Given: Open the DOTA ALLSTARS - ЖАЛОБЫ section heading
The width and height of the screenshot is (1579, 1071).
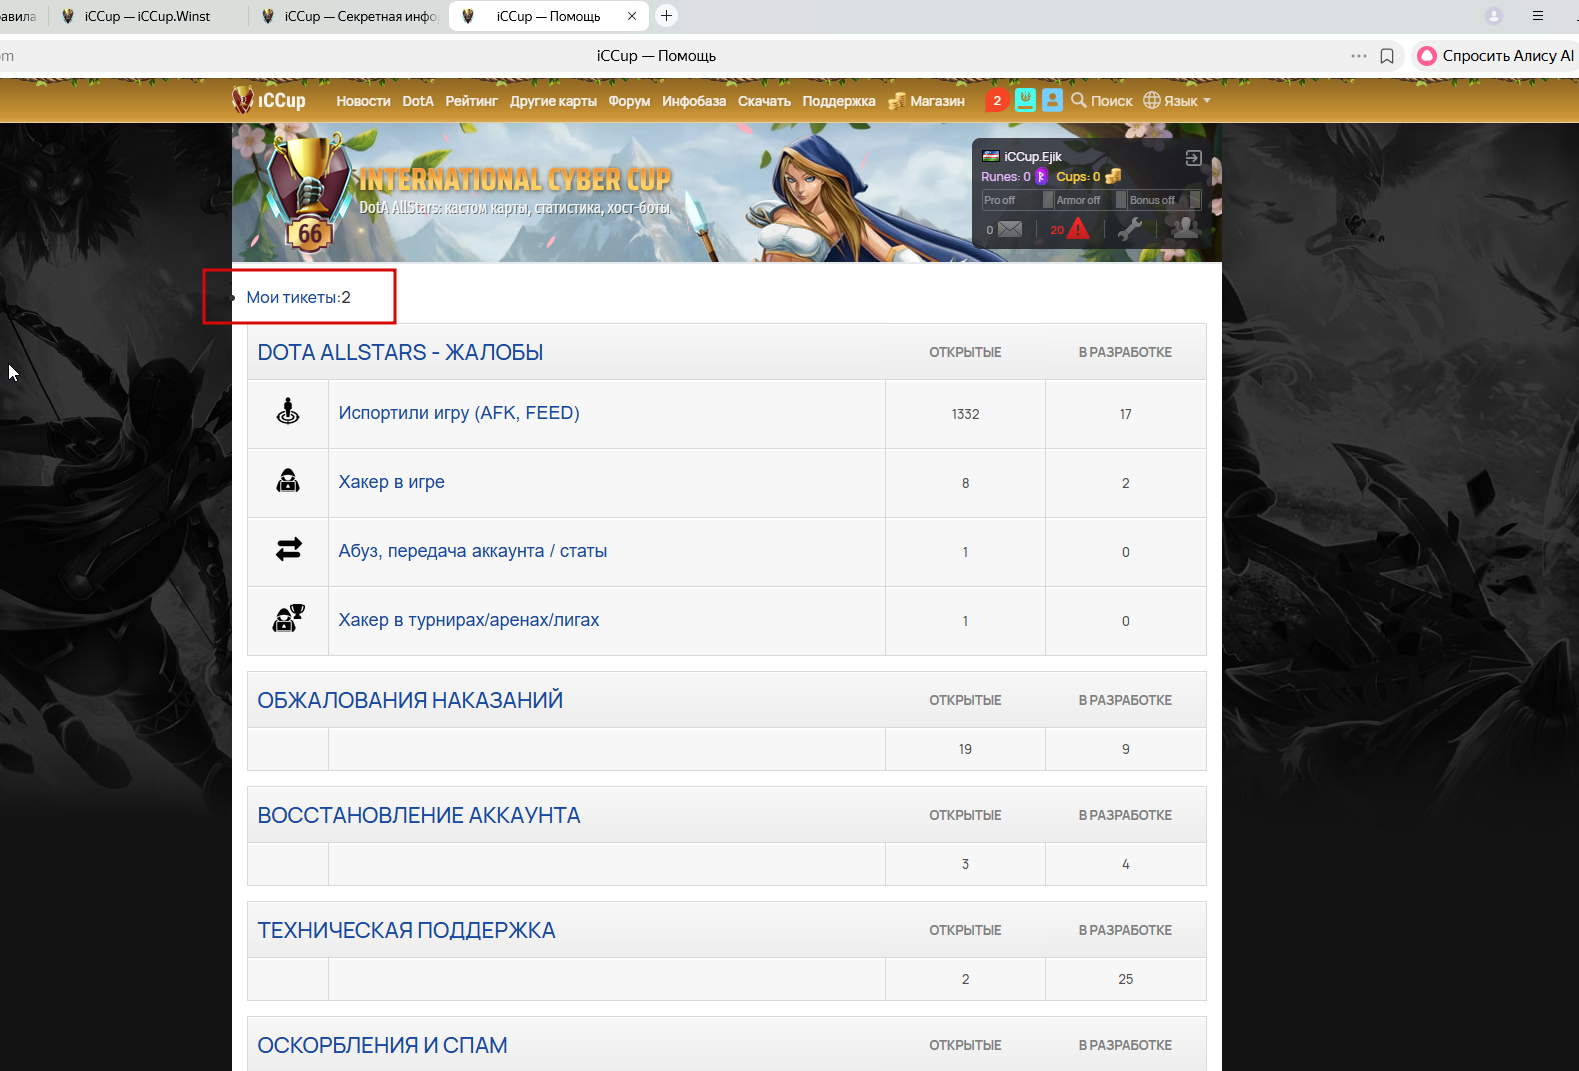Looking at the screenshot, I should [400, 352].
